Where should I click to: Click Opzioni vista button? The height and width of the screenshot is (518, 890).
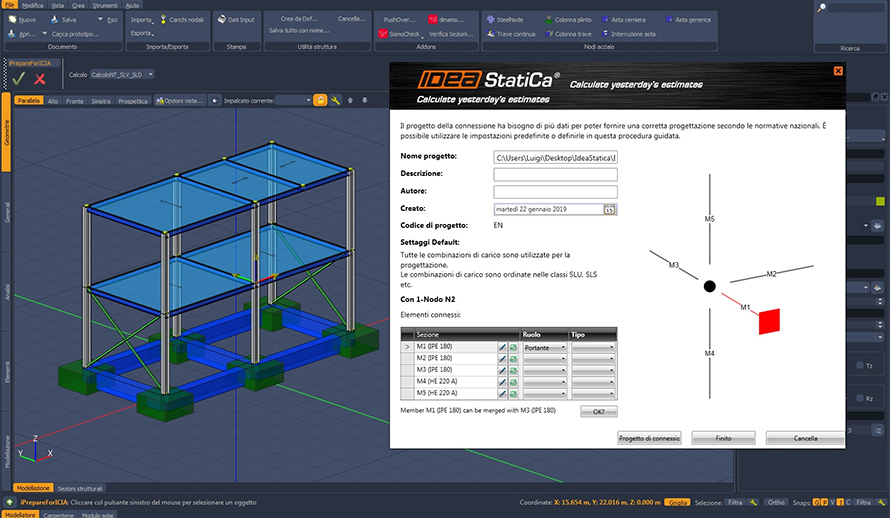pyautogui.click(x=179, y=100)
